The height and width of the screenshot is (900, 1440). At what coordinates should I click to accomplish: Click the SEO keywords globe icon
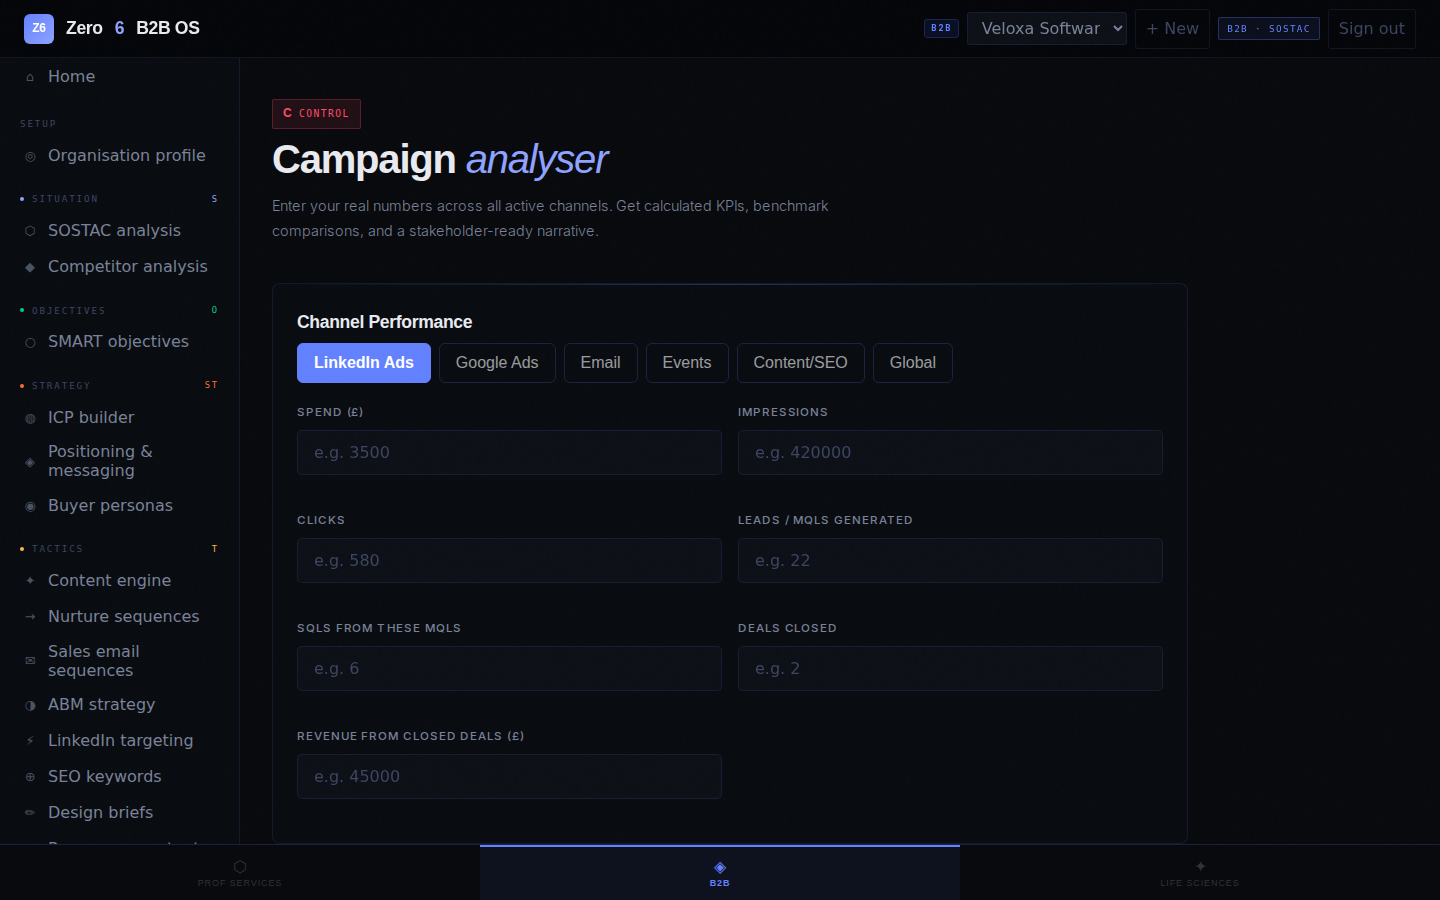point(30,777)
